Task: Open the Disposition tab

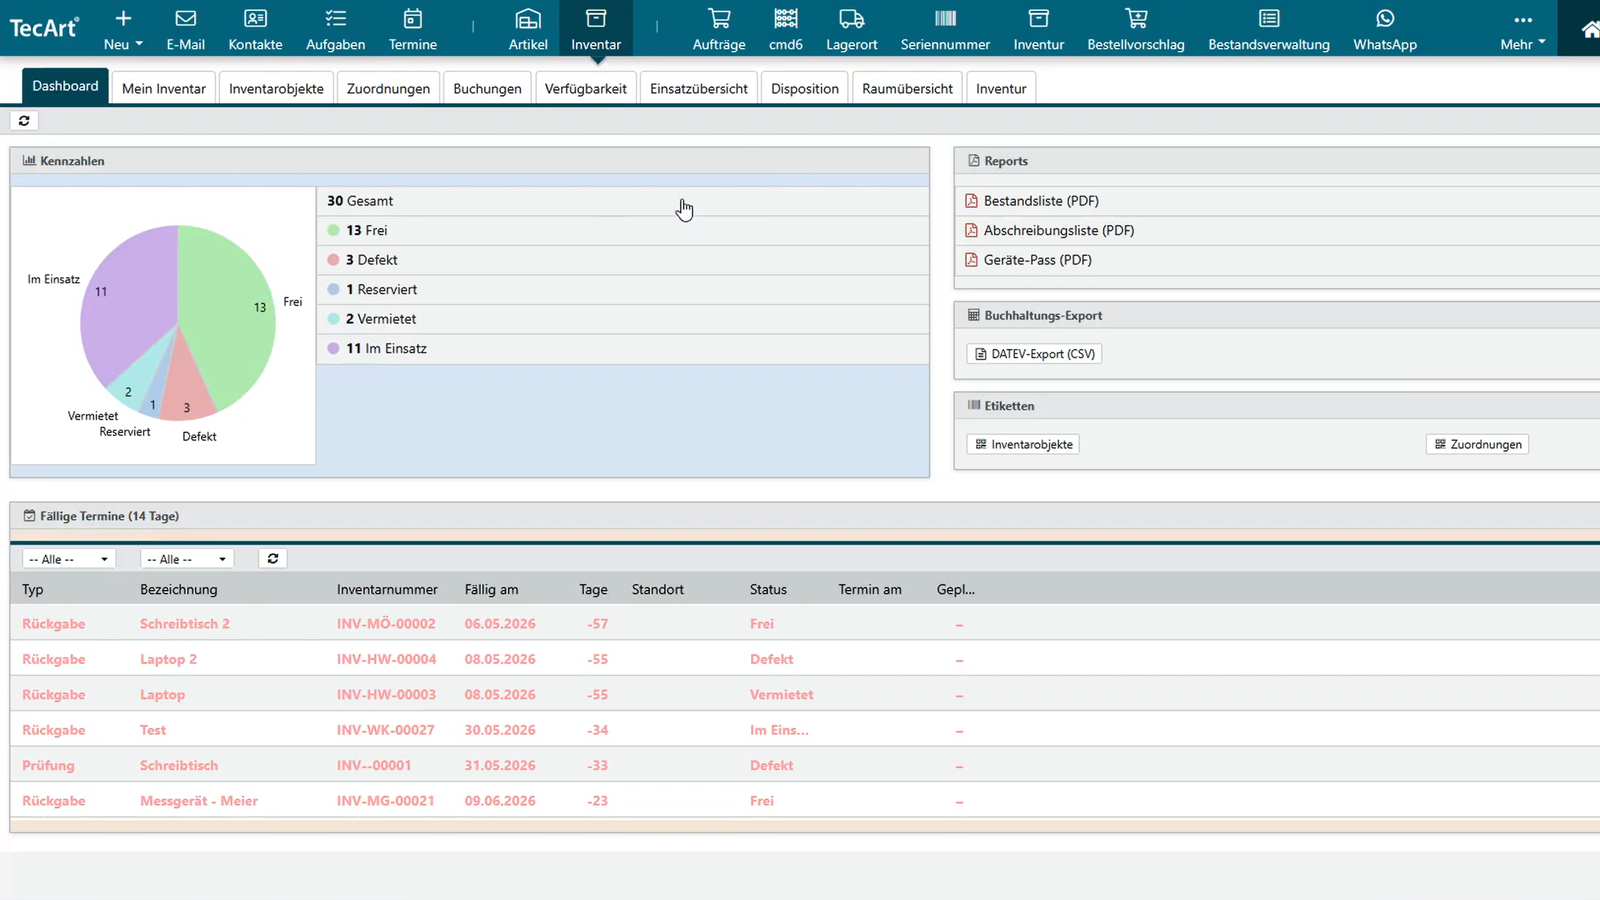Action: (805, 88)
